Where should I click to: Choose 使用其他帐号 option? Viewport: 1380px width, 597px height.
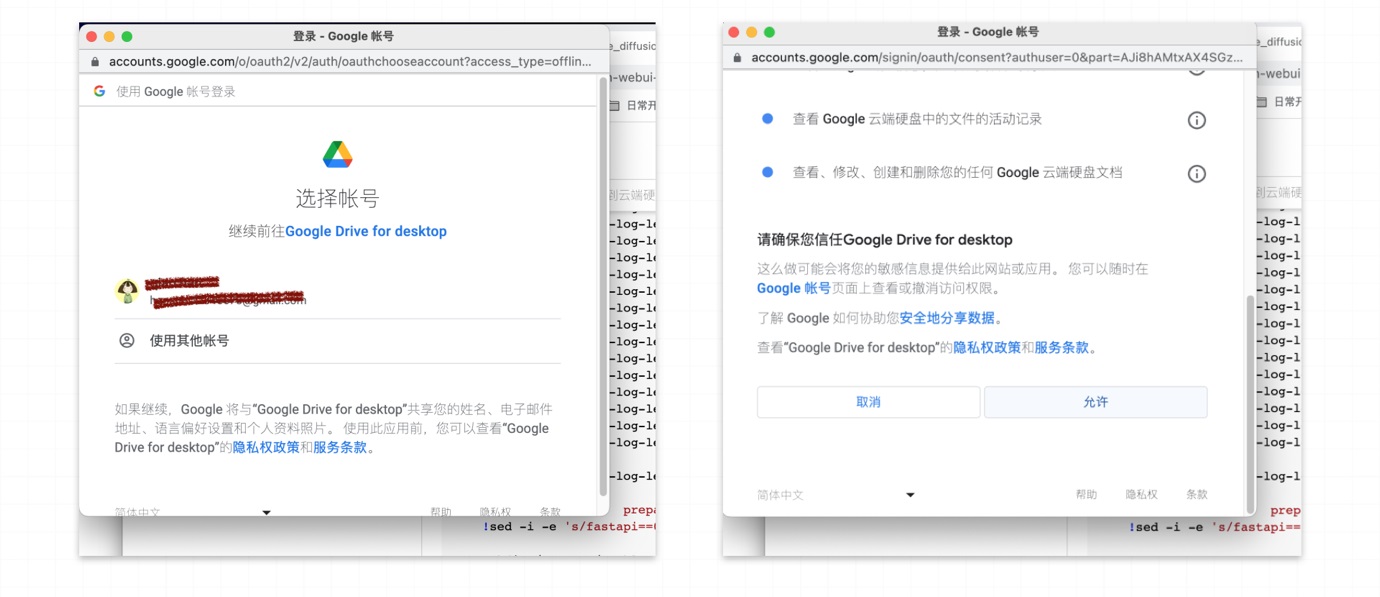pos(189,341)
